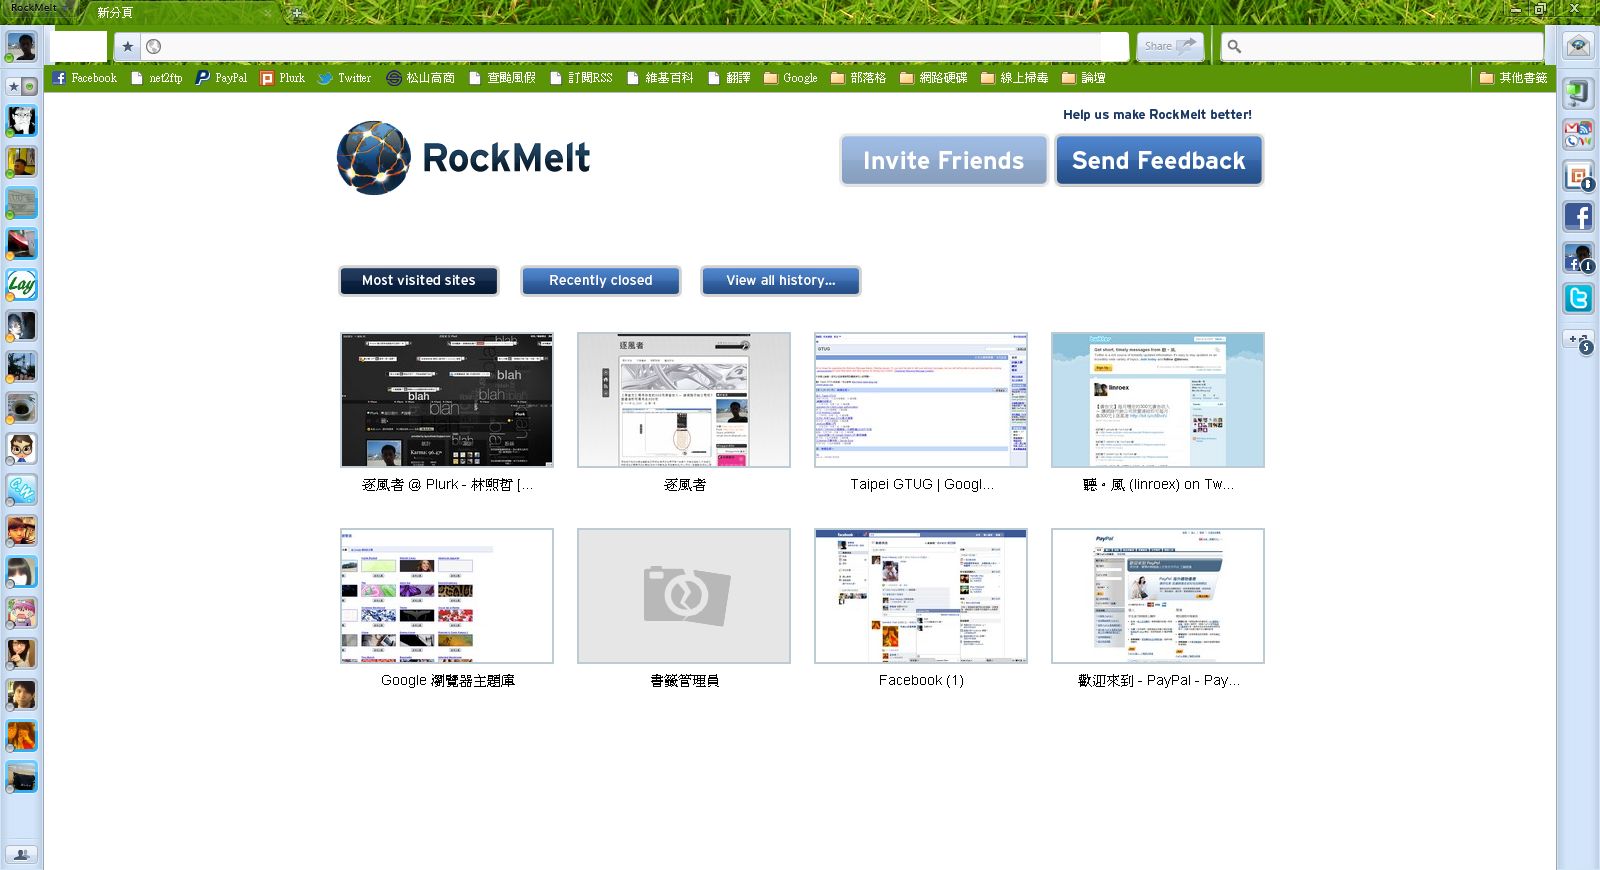The image size is (1600, 870).
Task: Switch to Most visited sites
Action: point(419,281)
